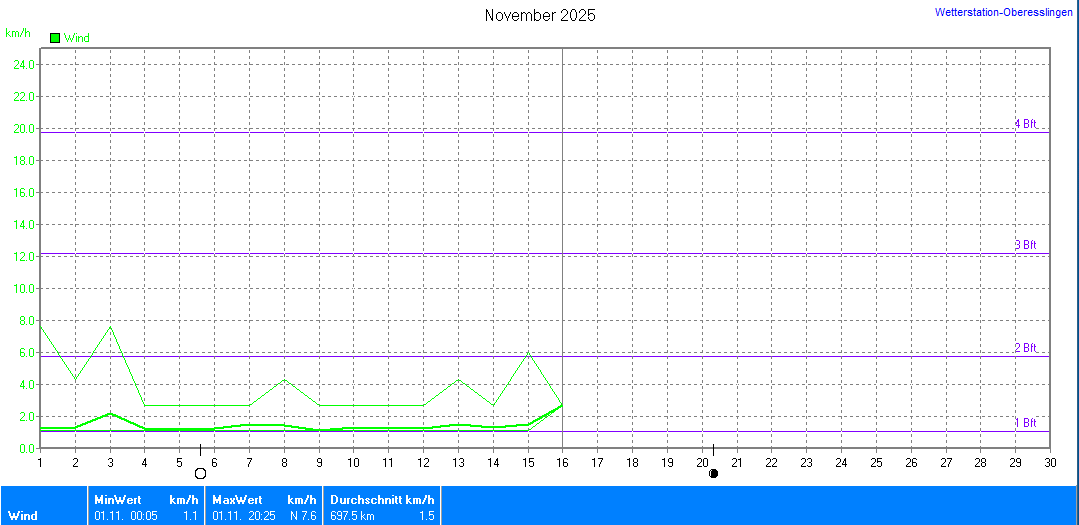The width and height of the screenshot is (1079, 525).
Task: Click the 'November 2025' chart title
Action: (540, 15)
